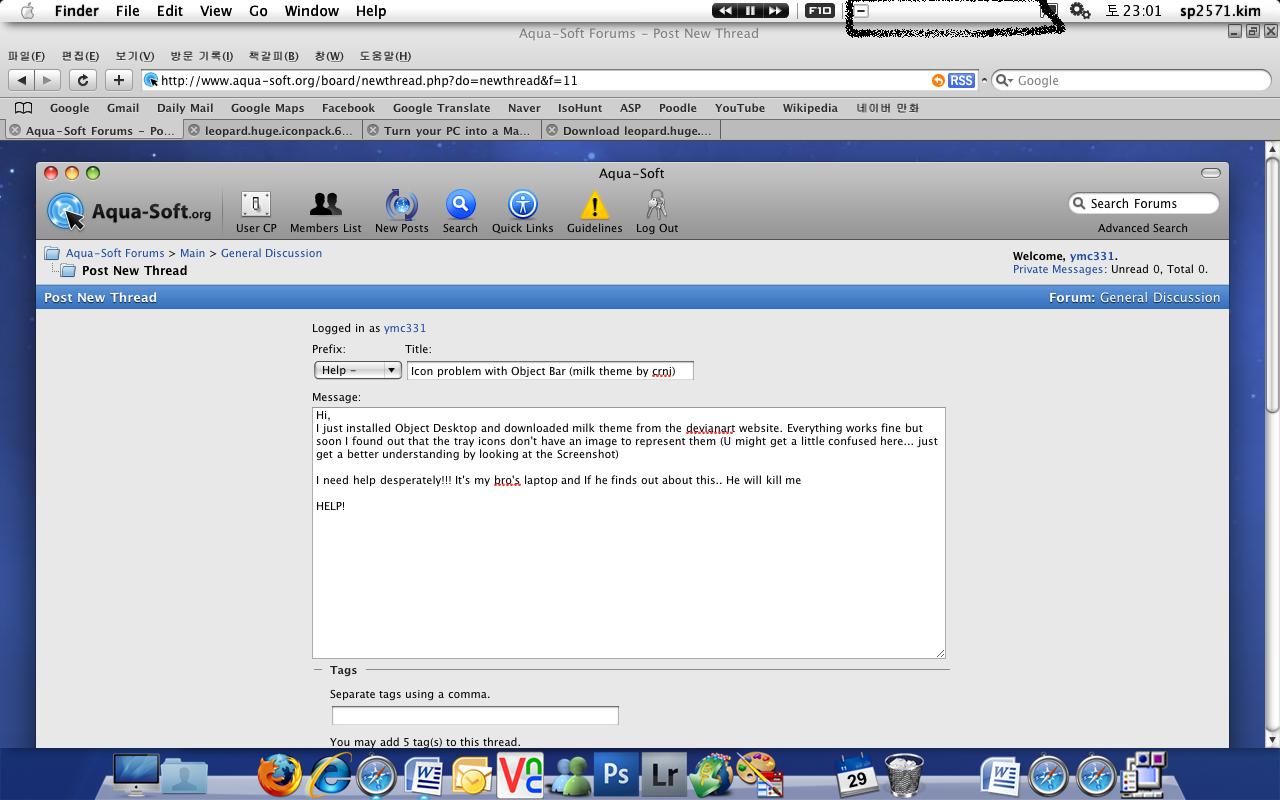Open the 책갈피(B) bookmarks menu
This screenshot has width=1280, height=800.
[273, 56]
